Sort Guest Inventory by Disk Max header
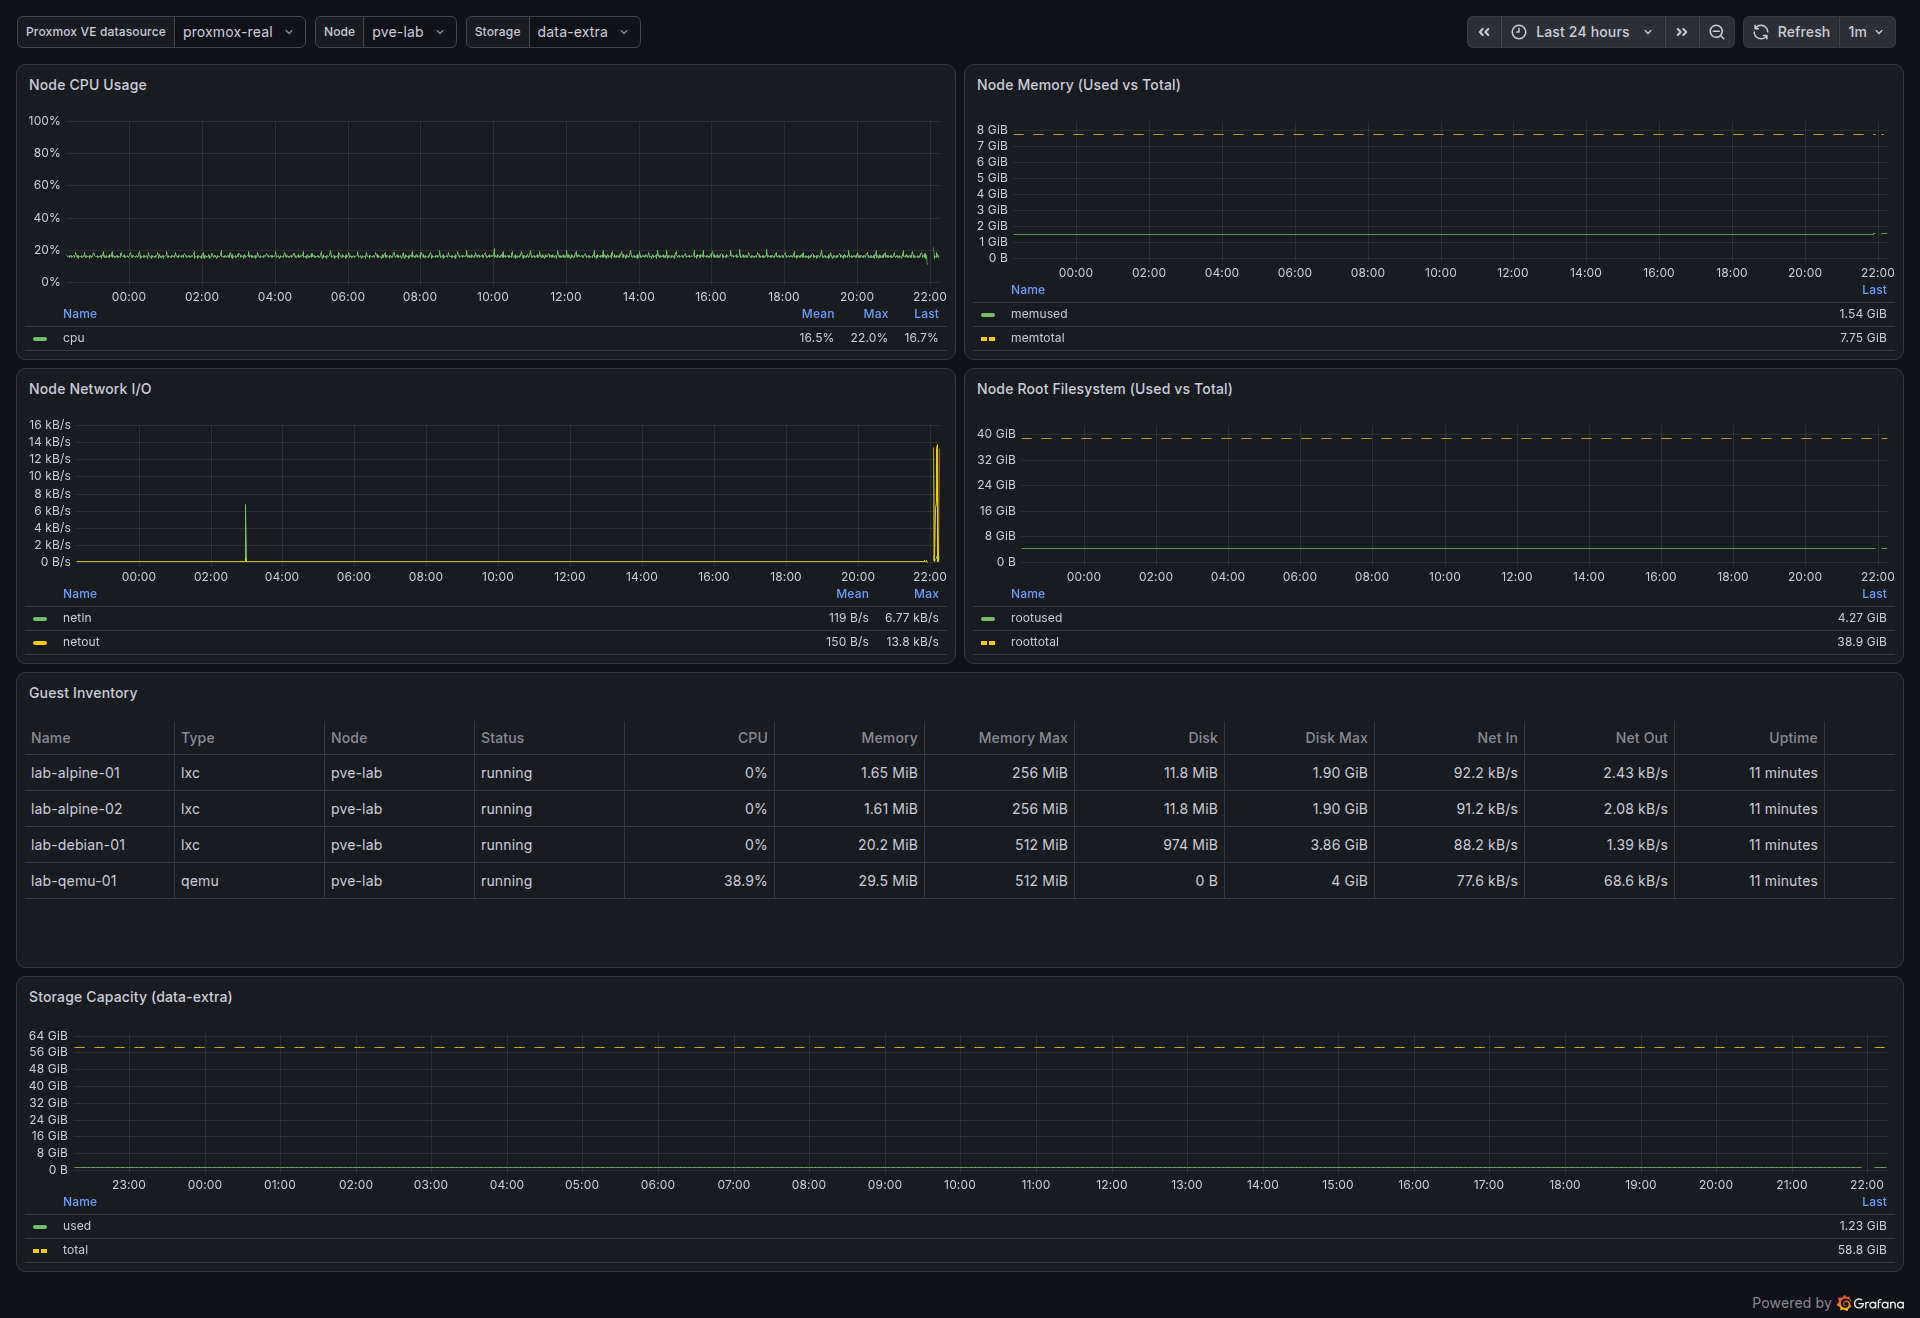Viewport: 1920px width, 1318px height. (x=1336, y=738)
